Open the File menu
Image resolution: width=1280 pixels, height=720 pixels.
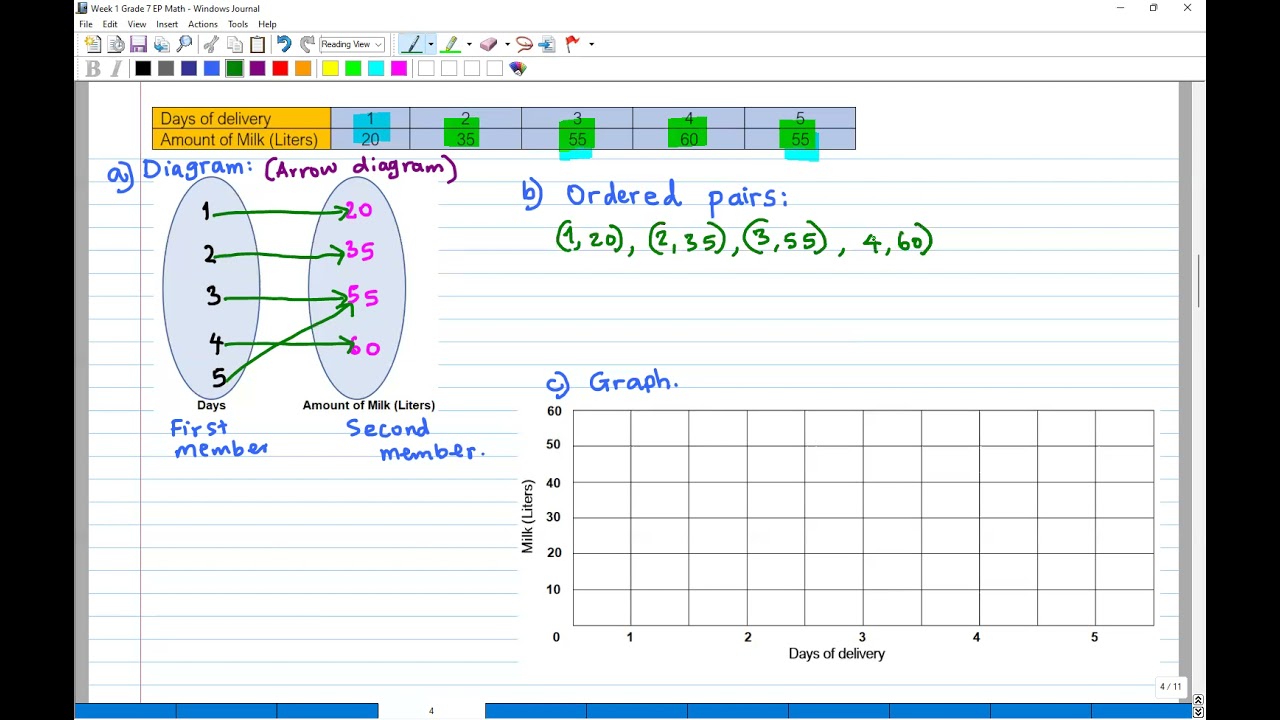click(x=86, y=24)
